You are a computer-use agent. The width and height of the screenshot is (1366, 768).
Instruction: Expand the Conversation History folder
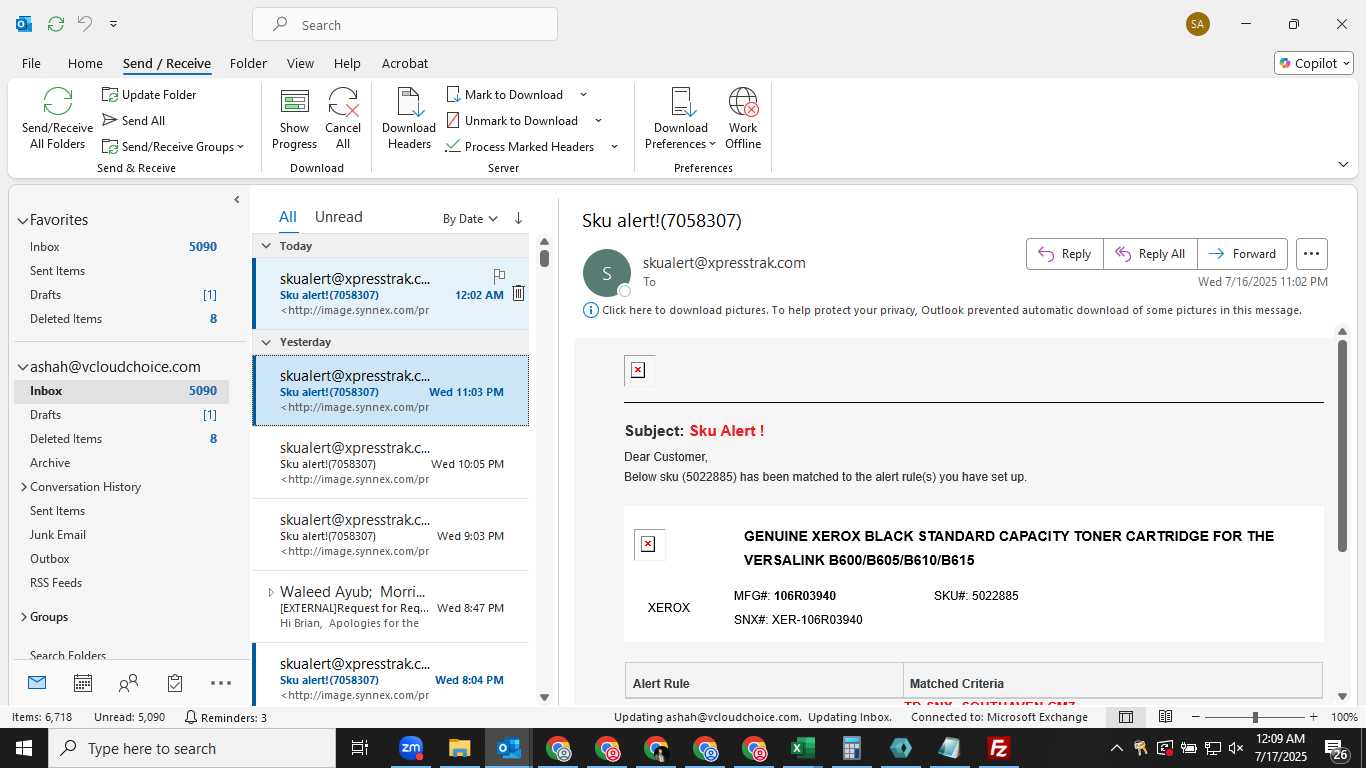[x=24, y=487]
